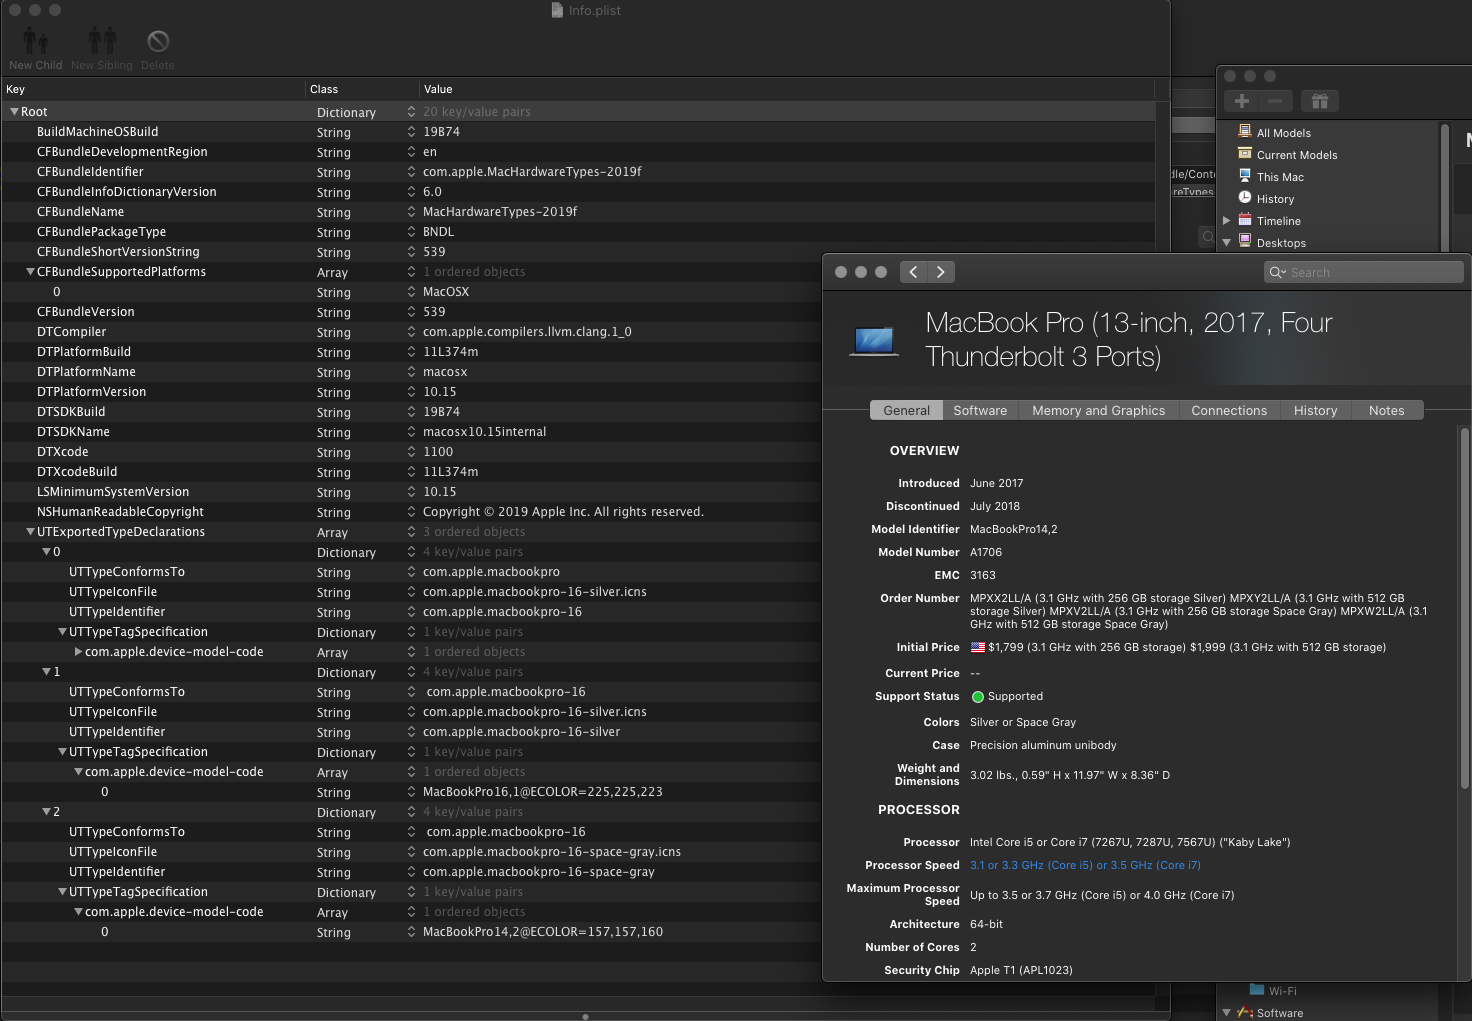Click the Key column header
This screenshot has width=1472, height=1021.
152,89
